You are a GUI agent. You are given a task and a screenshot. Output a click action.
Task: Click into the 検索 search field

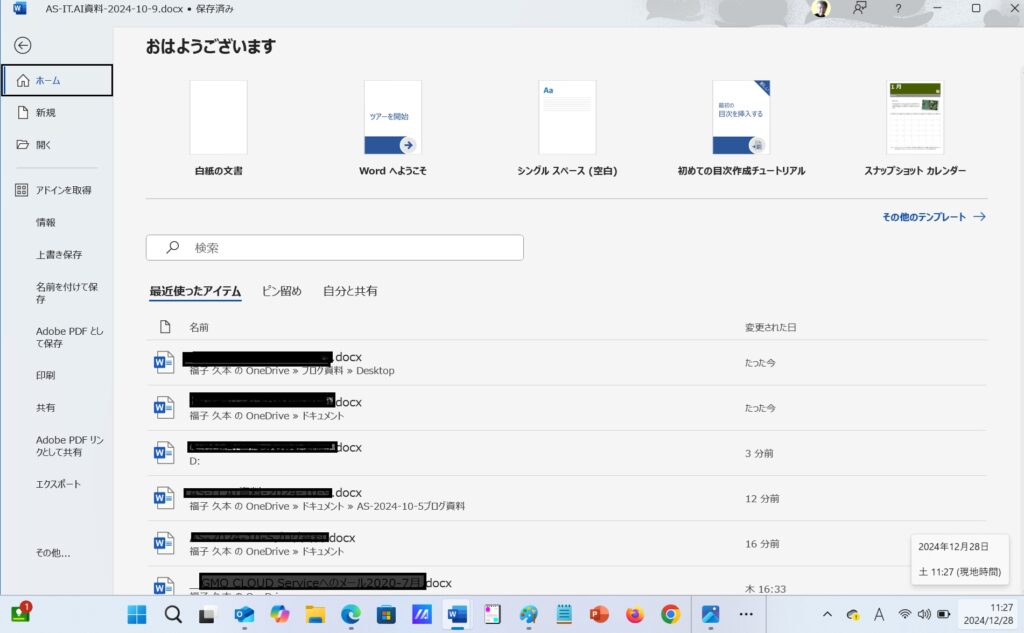[x=334, y=248]
